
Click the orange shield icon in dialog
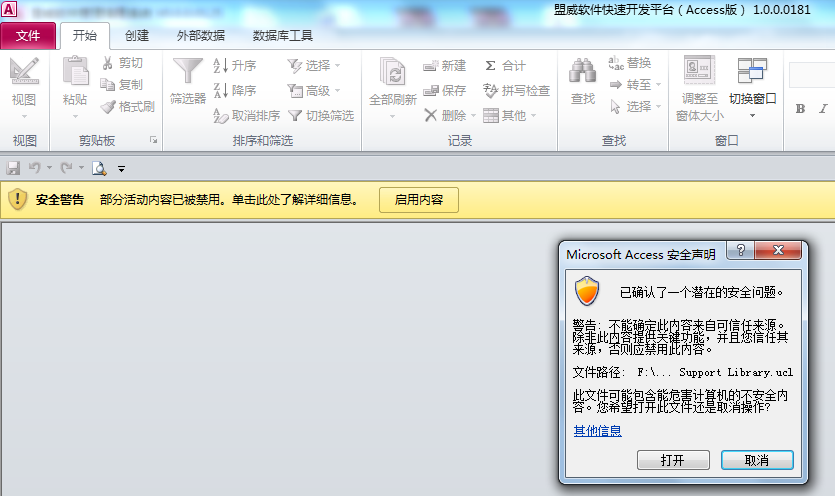[587, 291]
